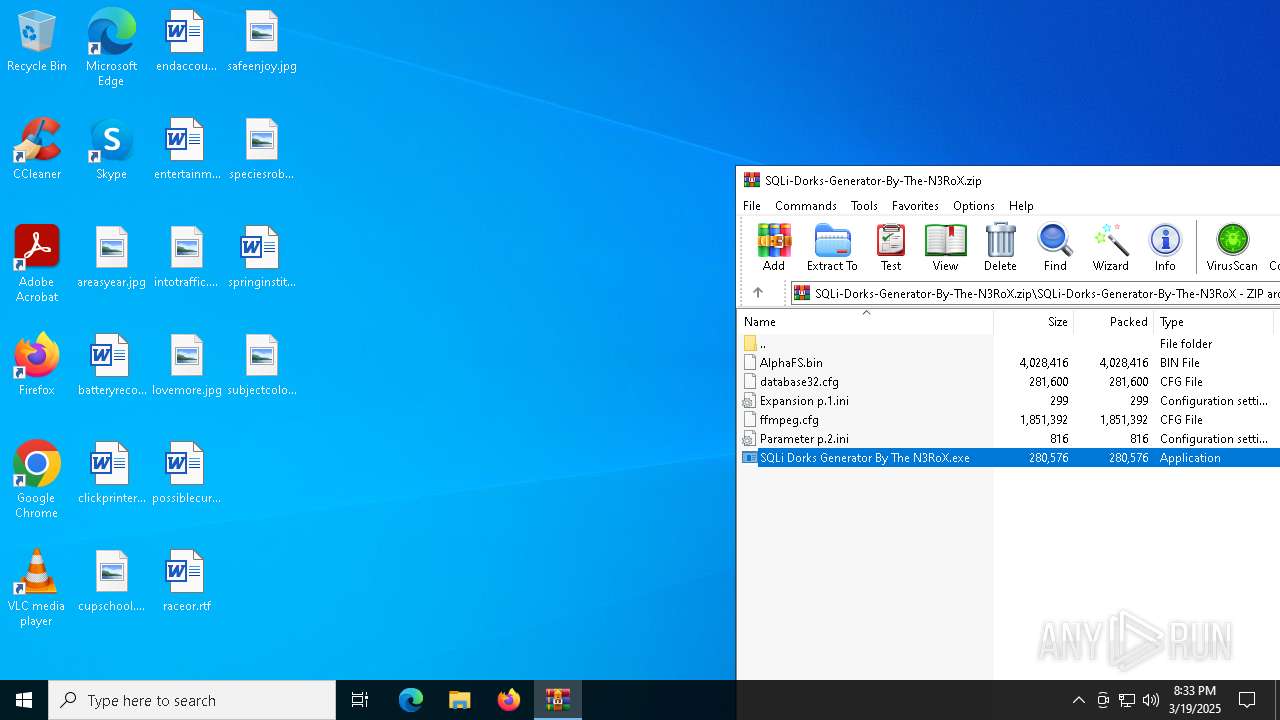The height and width of the screenshot is (720, 1280).
Task: Click Firefox icon in the taskbar
Action: pos(509,700)
